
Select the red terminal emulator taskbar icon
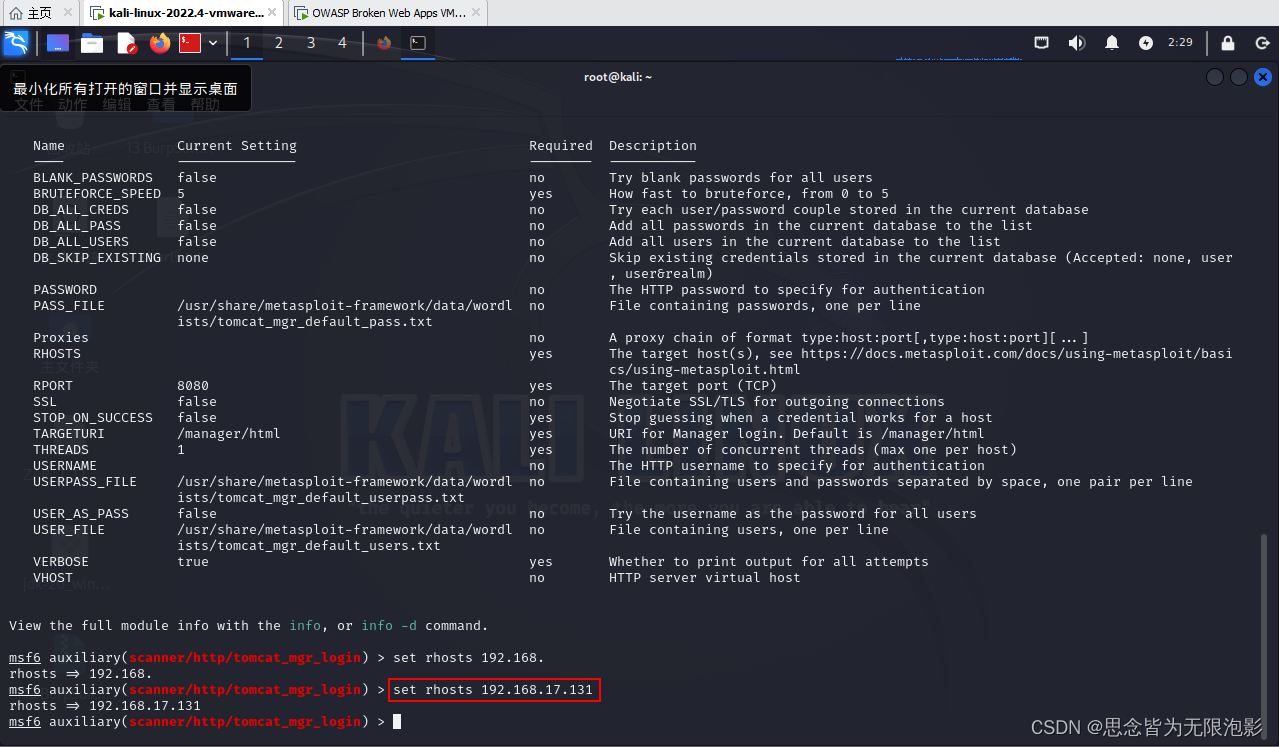tap(189, 43)
